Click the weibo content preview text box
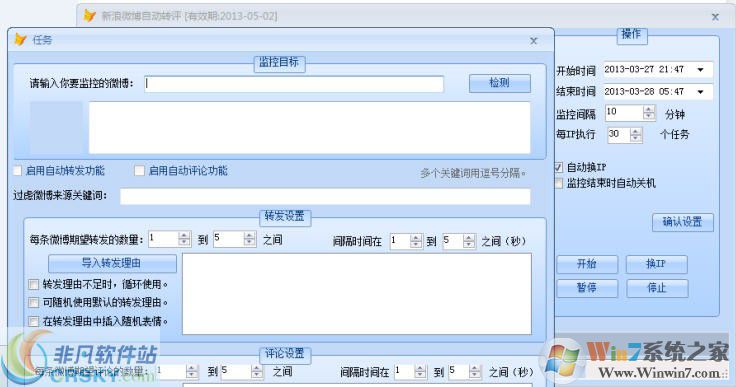Screen dimensions: 736x387 tap(310, 128)
